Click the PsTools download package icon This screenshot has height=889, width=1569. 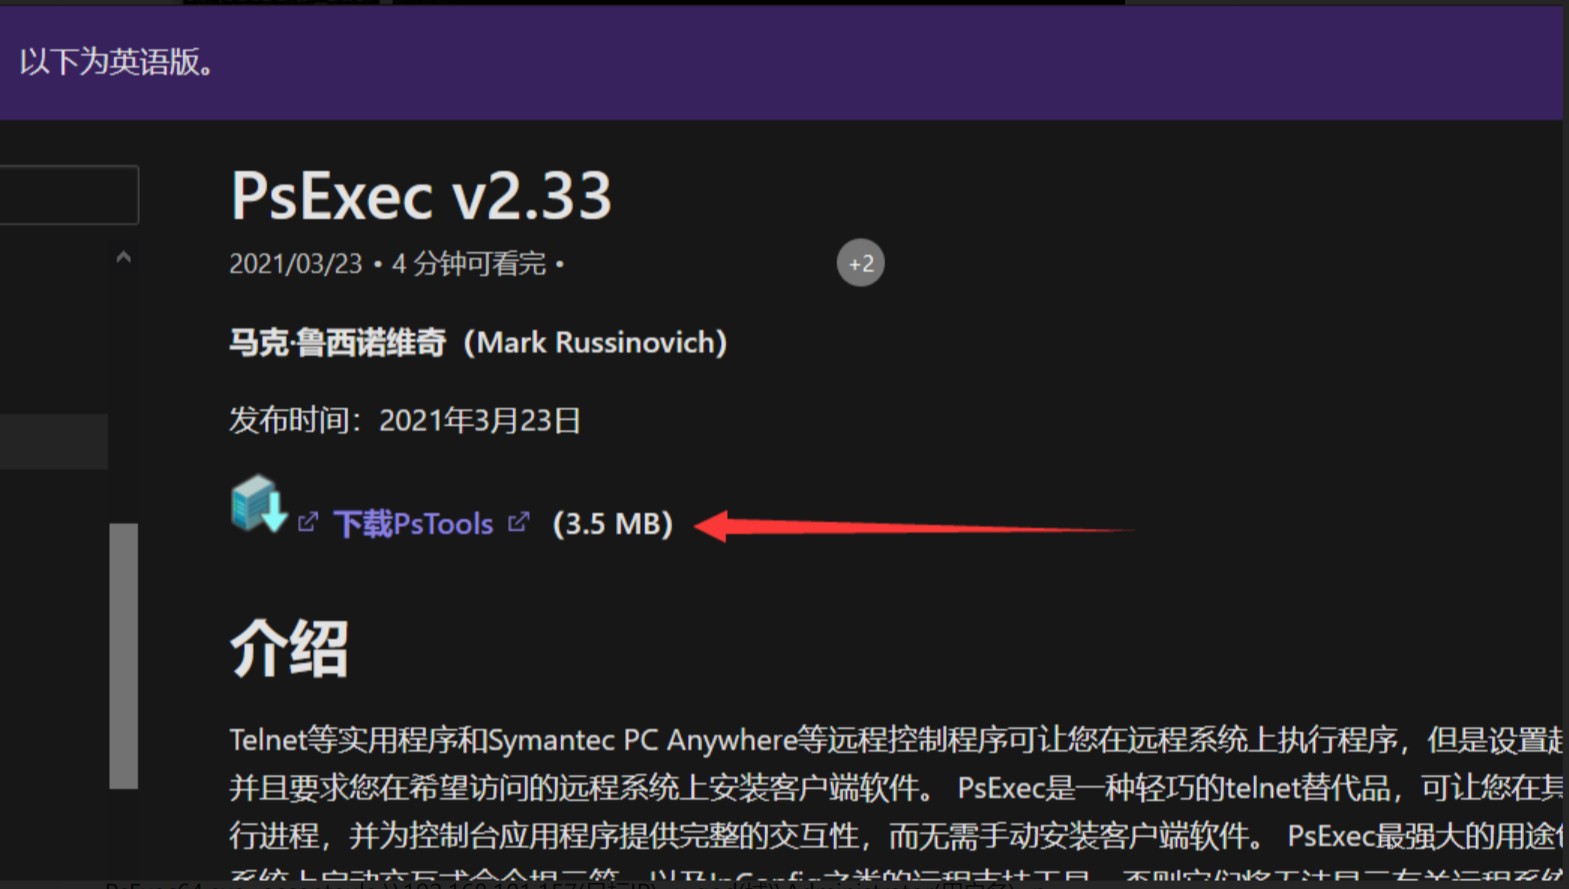pyautogui.click(x=258, y=504)
